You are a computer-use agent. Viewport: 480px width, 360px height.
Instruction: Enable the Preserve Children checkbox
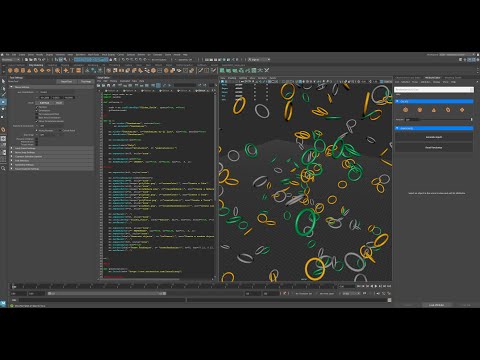(37, 139)
